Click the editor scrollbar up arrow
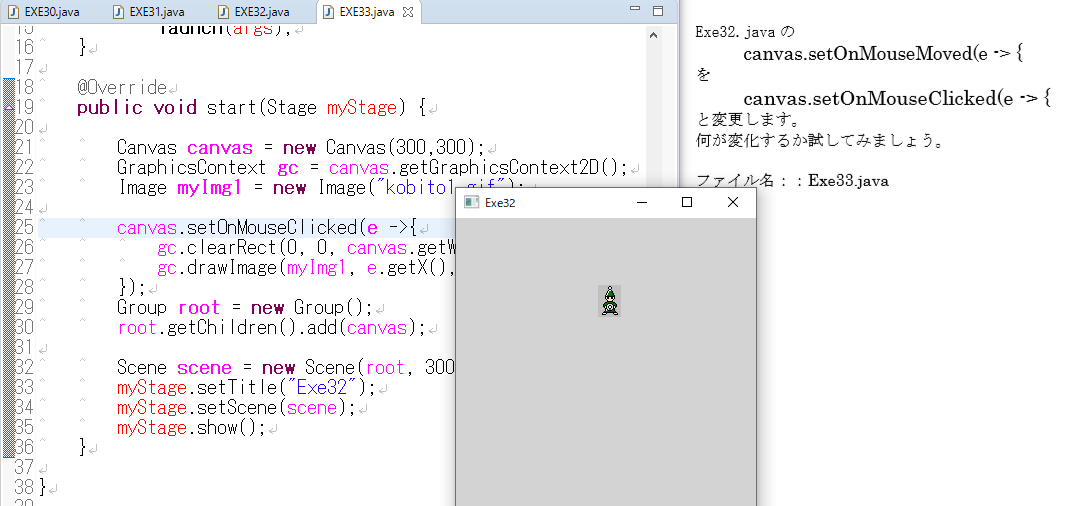 click(x=653, y=35)
